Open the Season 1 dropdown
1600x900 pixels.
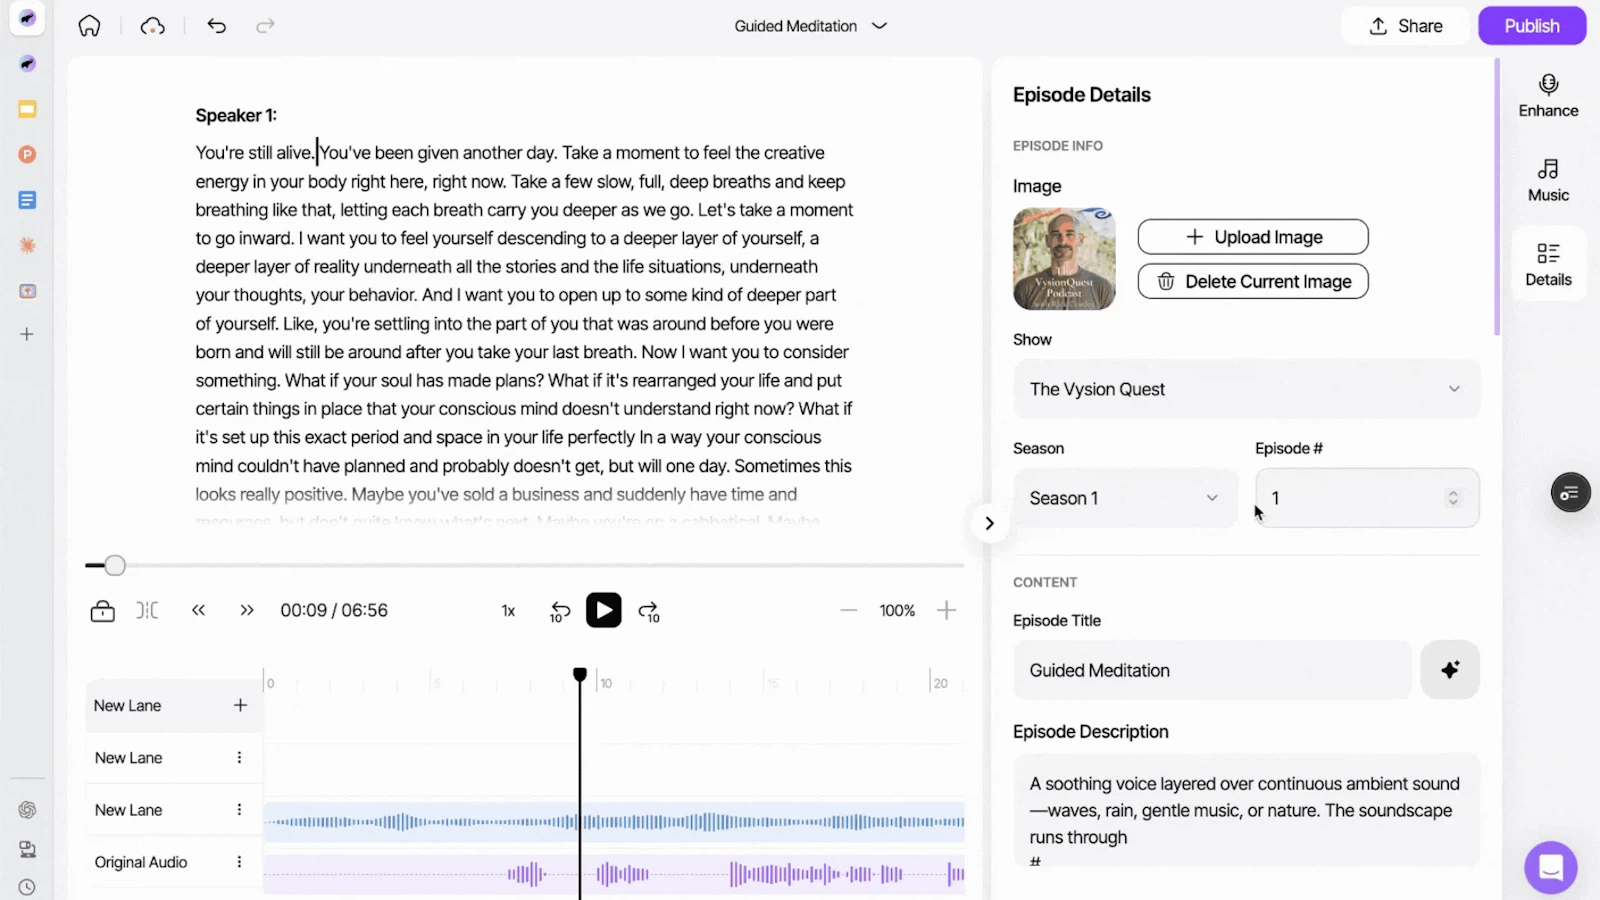click(1124, 497)
